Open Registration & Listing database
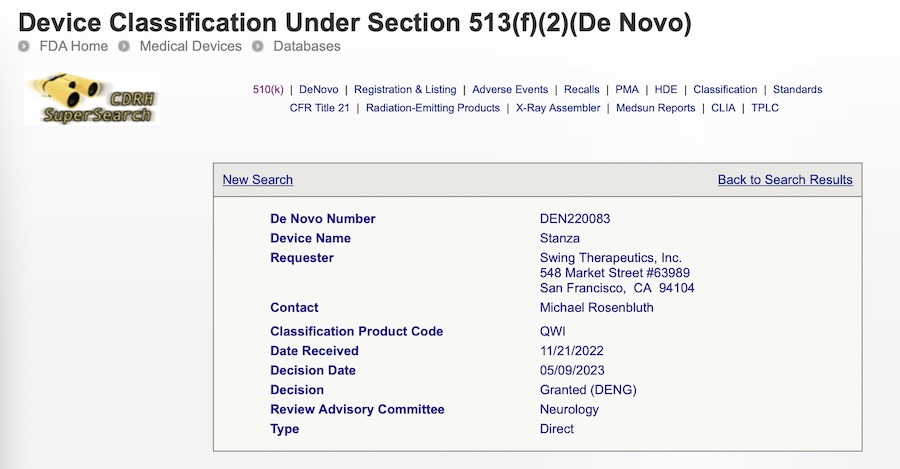Screen dimensions: 900x469 [405, 89]
